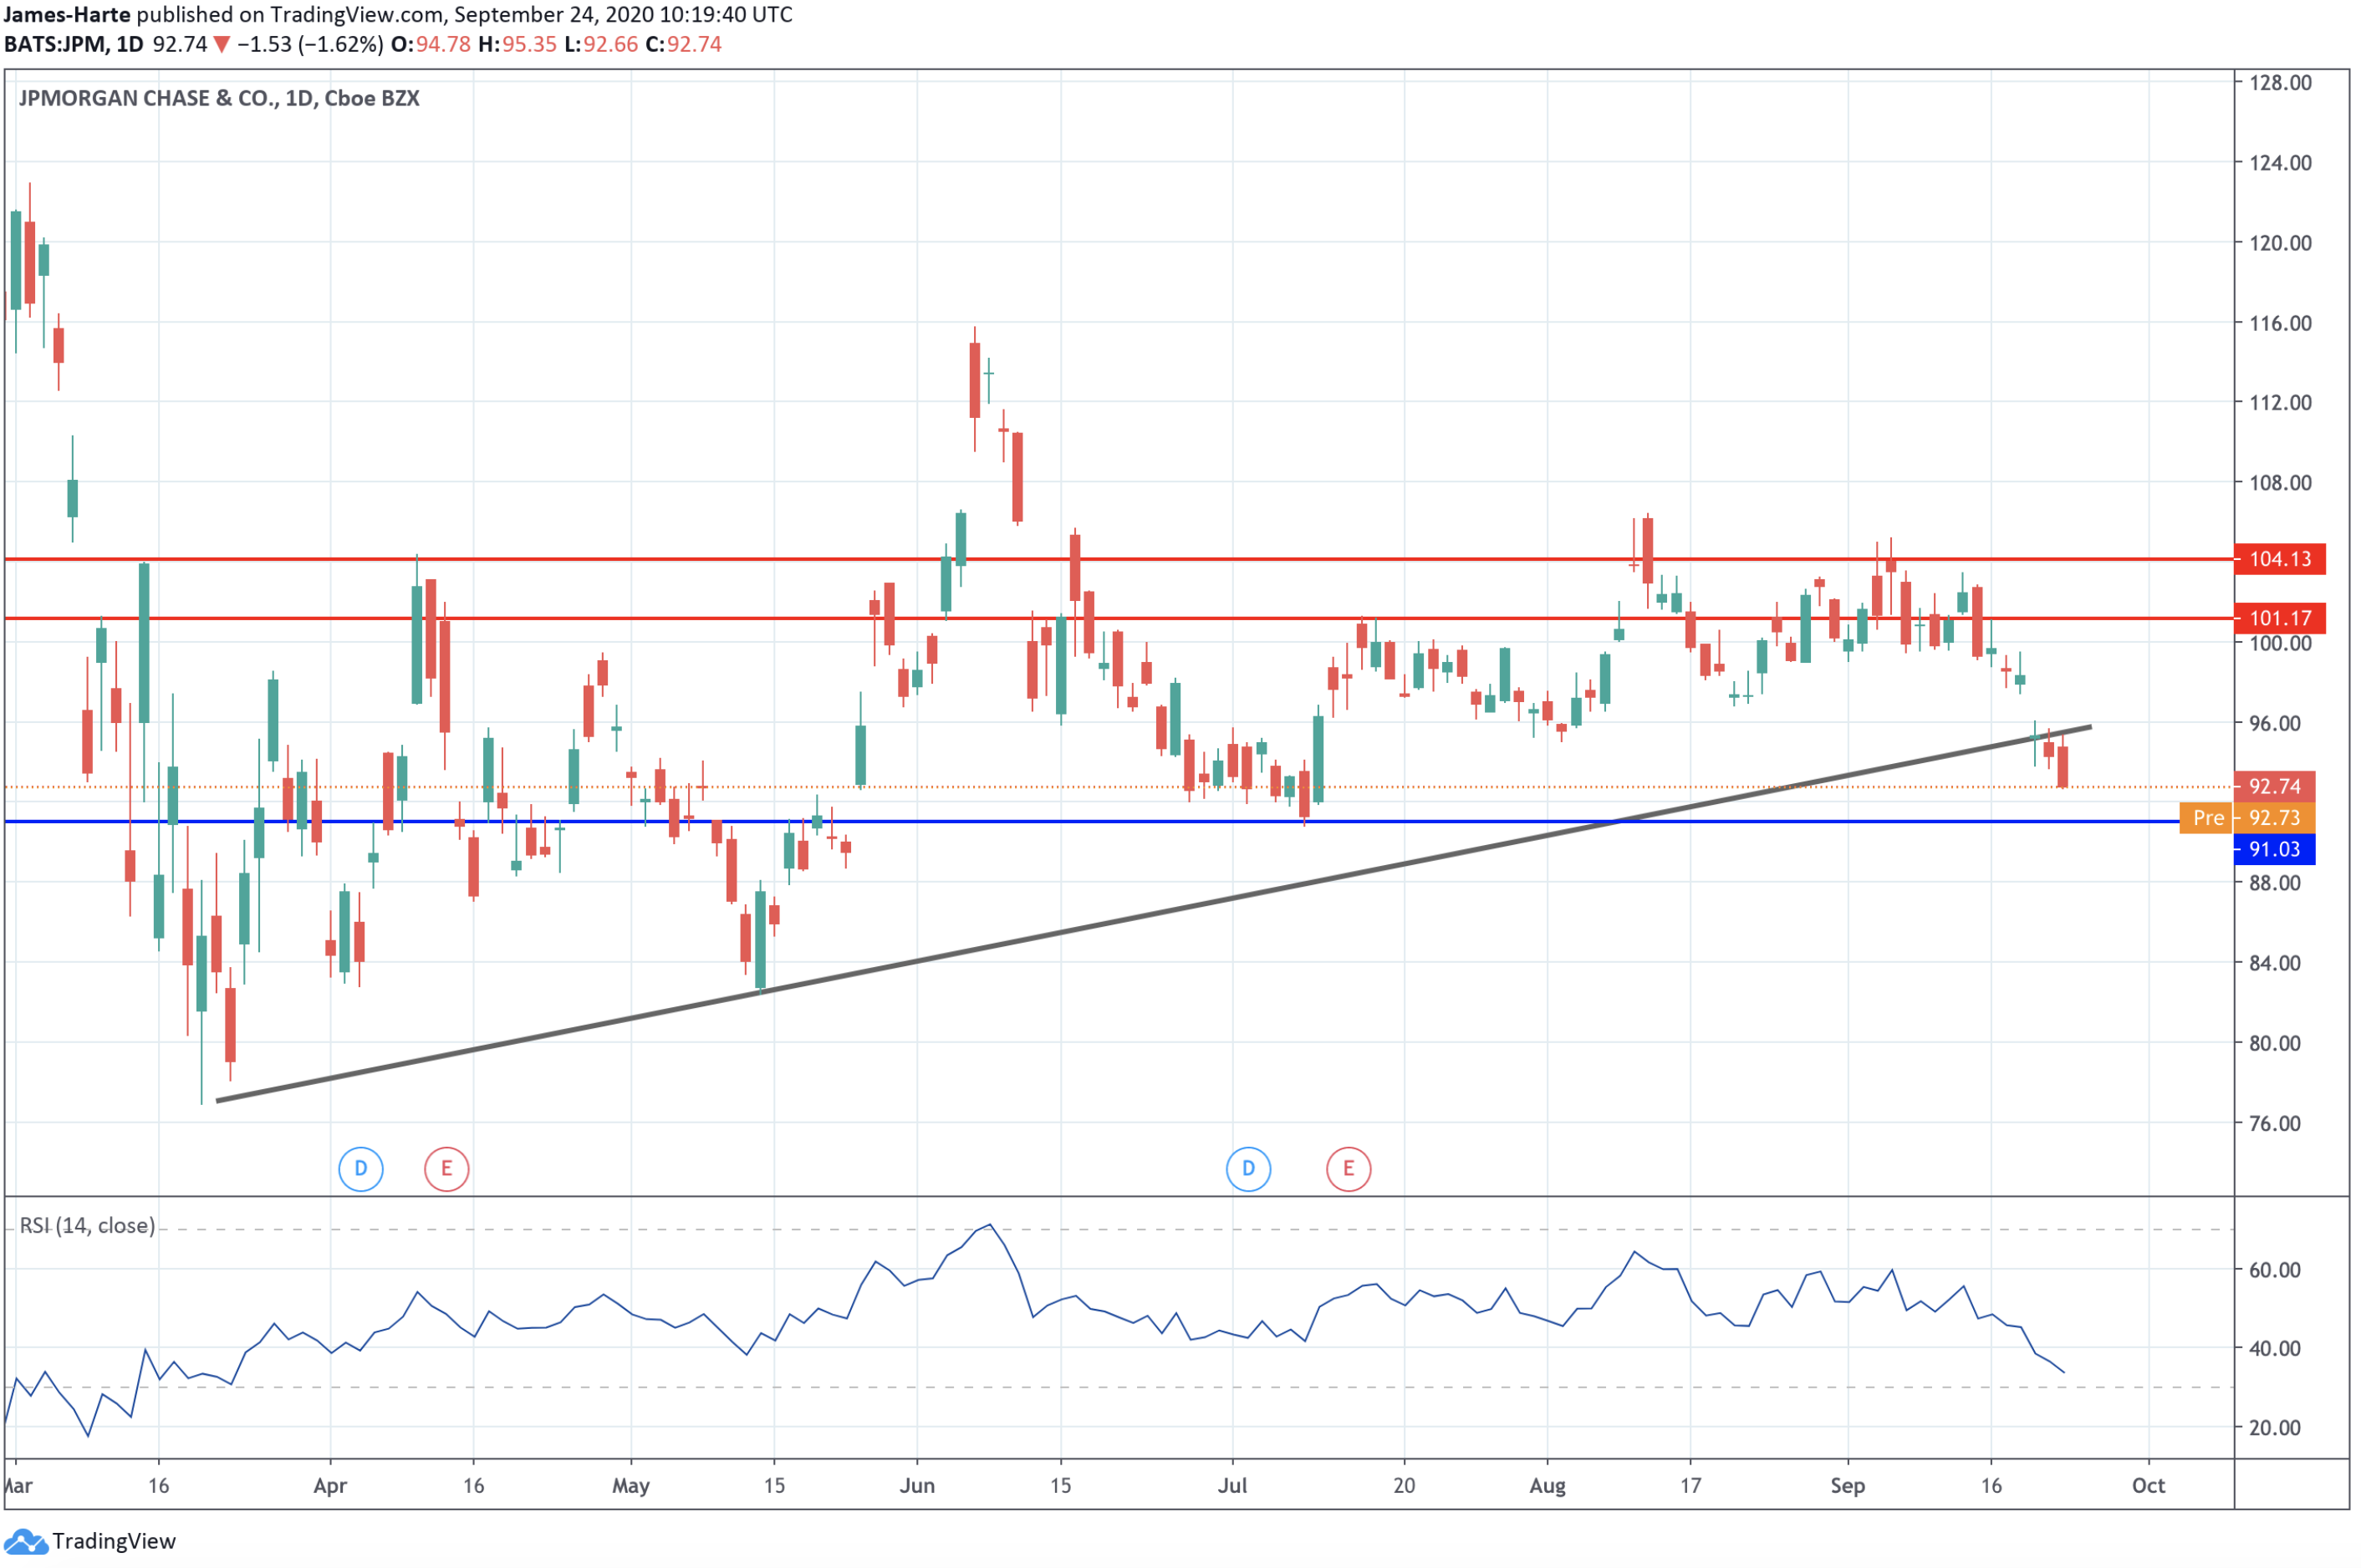Click the 128.00 label on price axis
This screenshot has height=1568, width=2361.
tap(2280, 83)
